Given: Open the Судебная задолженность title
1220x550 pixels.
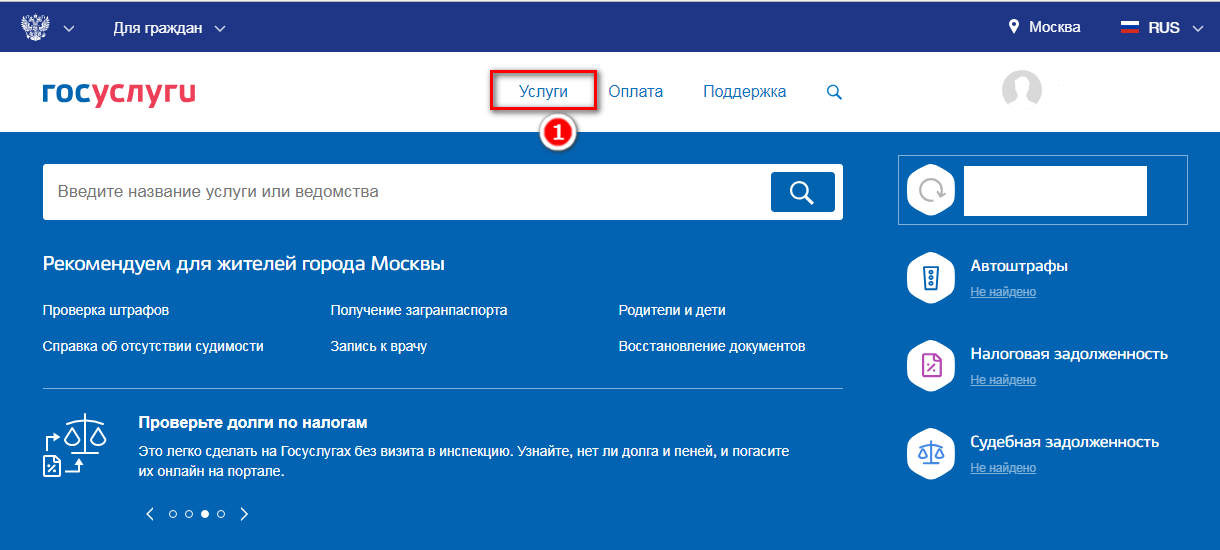Looking at the screenshot, I should pos(1064,442).
